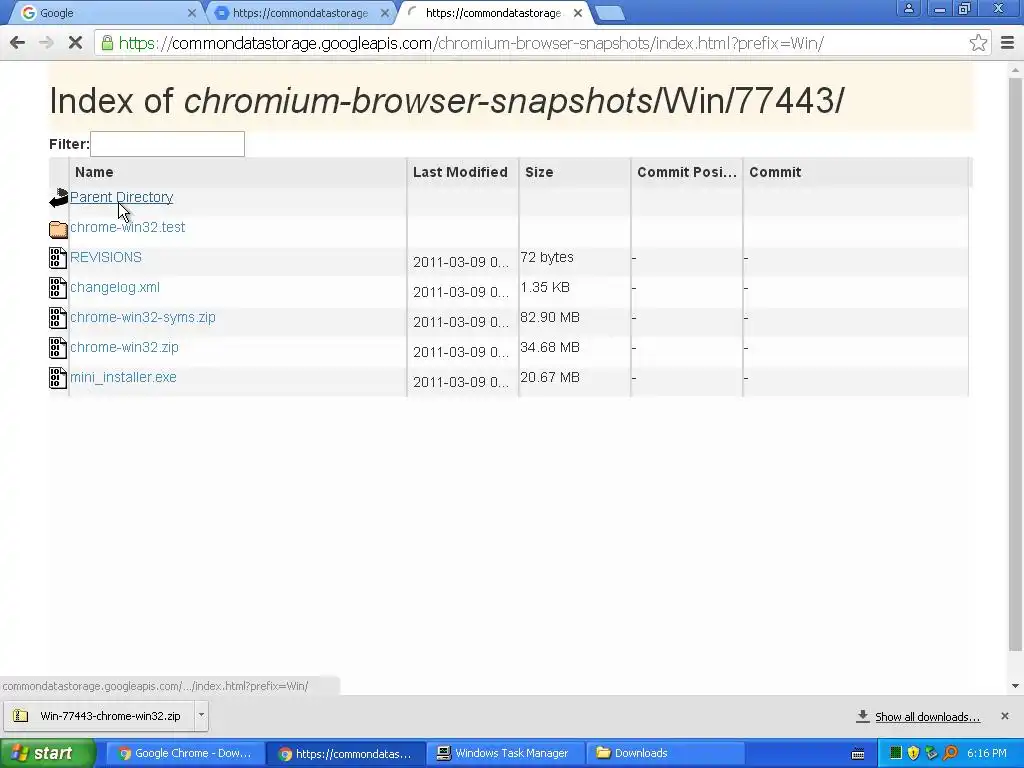
Task: Click into the Filter text box
Action: pyautogui.click(x=167, y=144)
